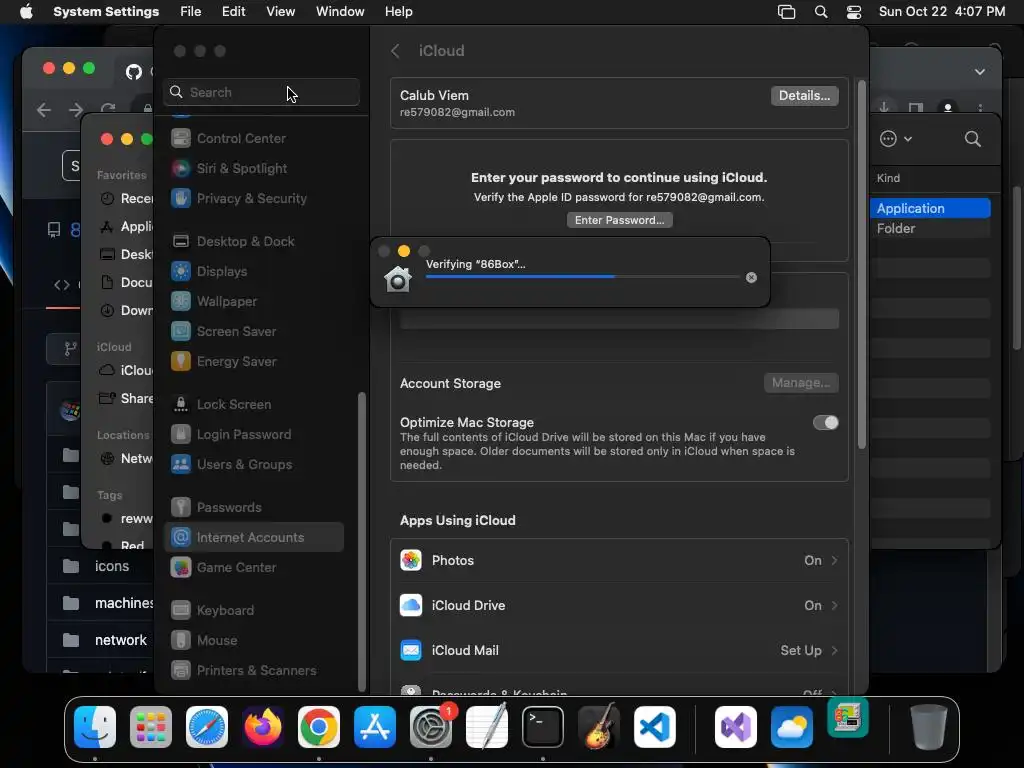The height and width of the screenshot is (768, 1024).
Task: Select the Application row in Finder
Action: click(x=931, y=209)
